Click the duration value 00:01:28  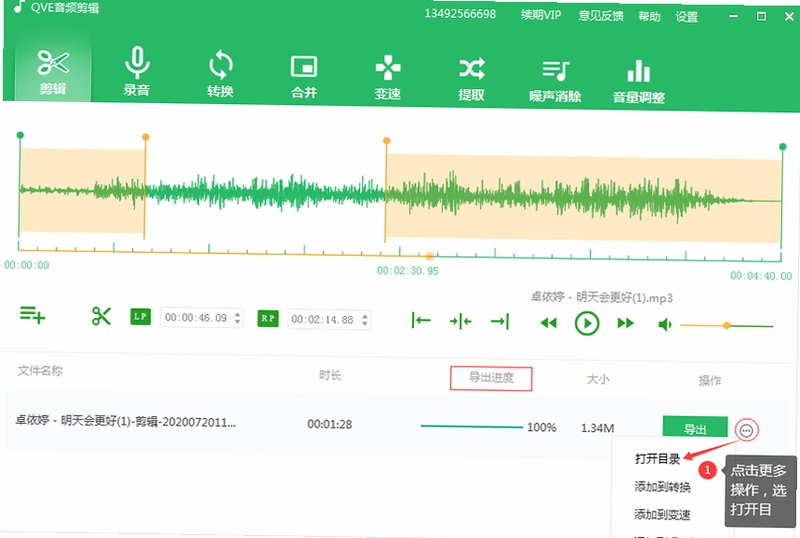pyautogui.click(x=330, y=424)
